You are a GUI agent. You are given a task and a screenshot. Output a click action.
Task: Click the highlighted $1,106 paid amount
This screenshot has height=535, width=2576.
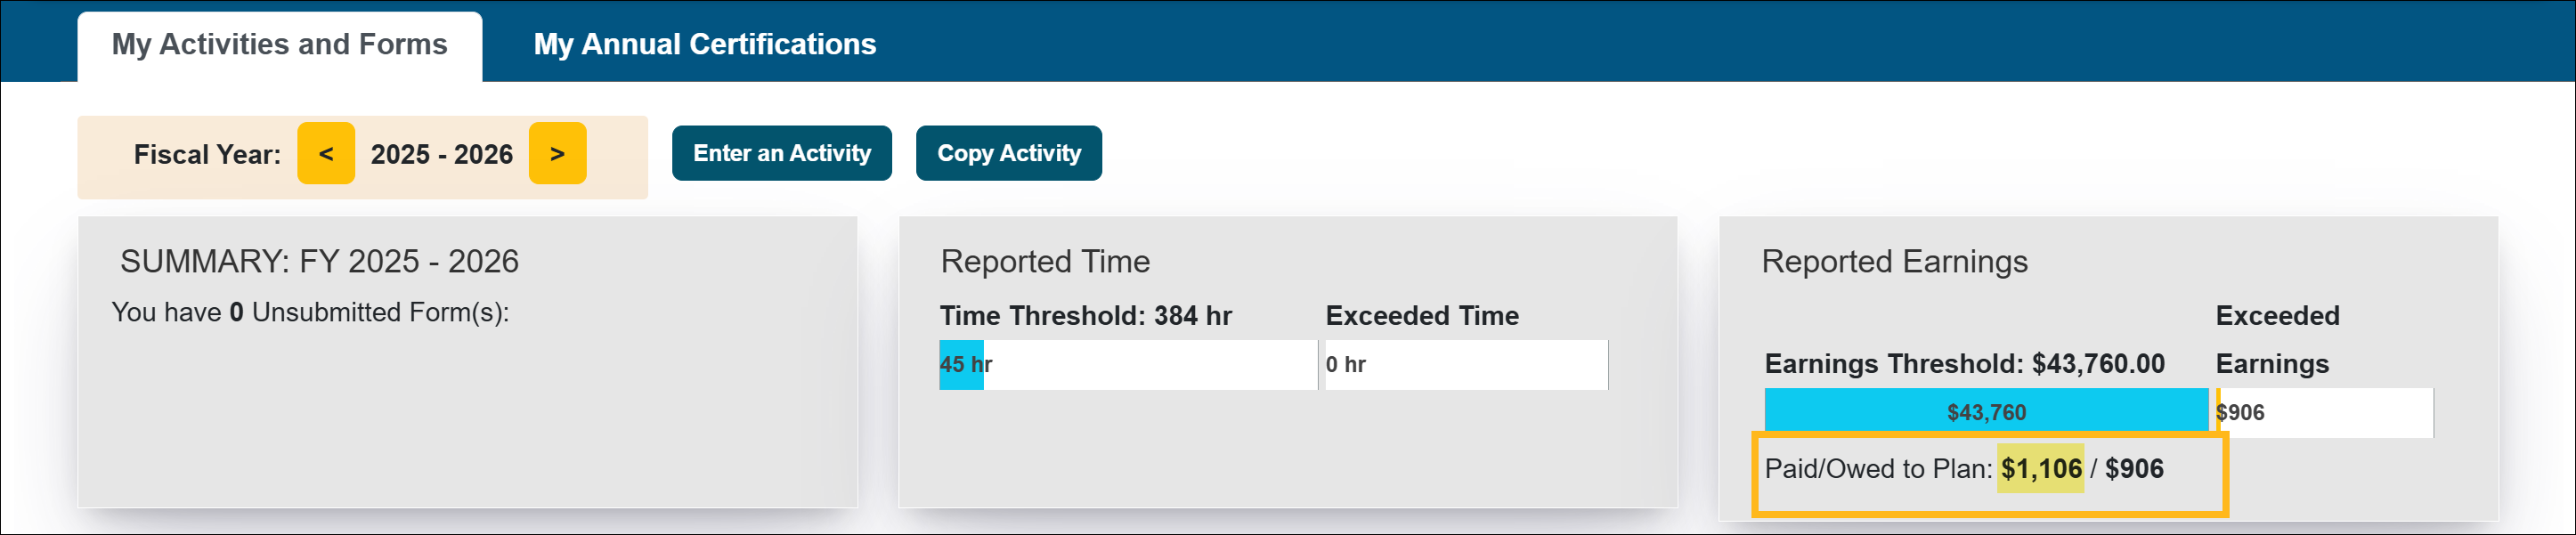click(2040, 469)
